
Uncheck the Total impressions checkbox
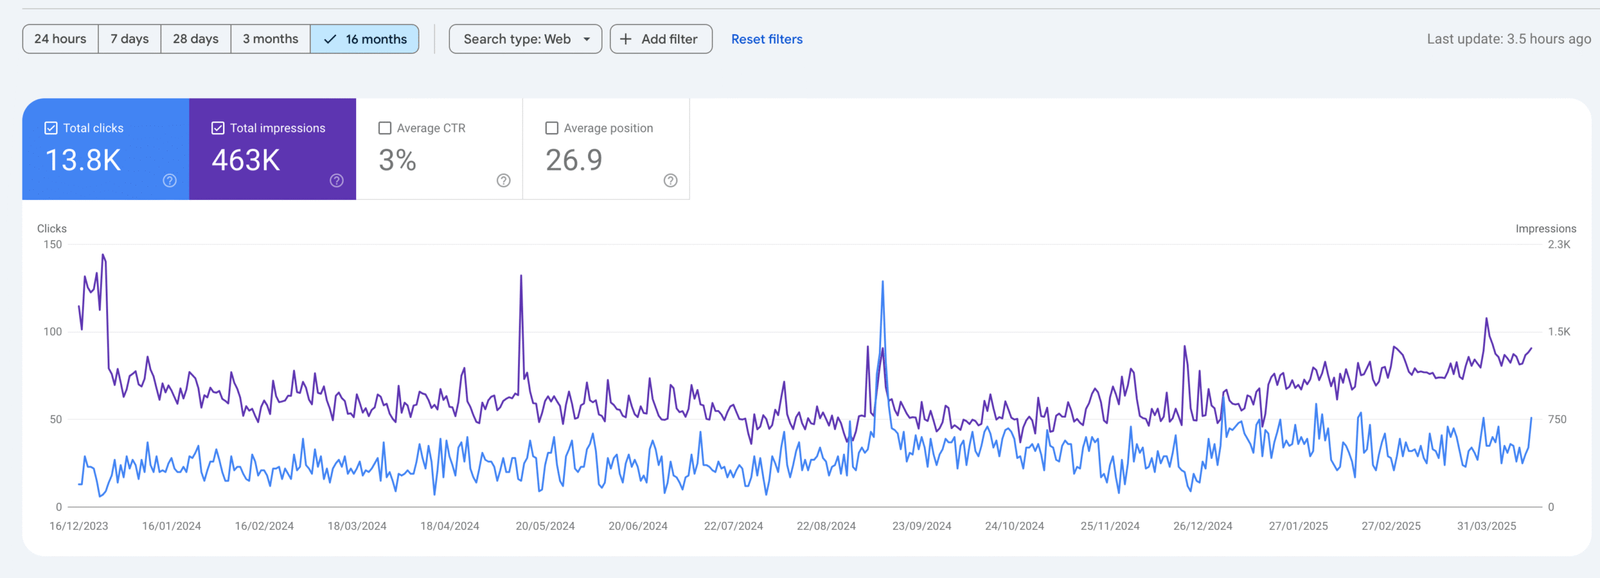(218, 128)
